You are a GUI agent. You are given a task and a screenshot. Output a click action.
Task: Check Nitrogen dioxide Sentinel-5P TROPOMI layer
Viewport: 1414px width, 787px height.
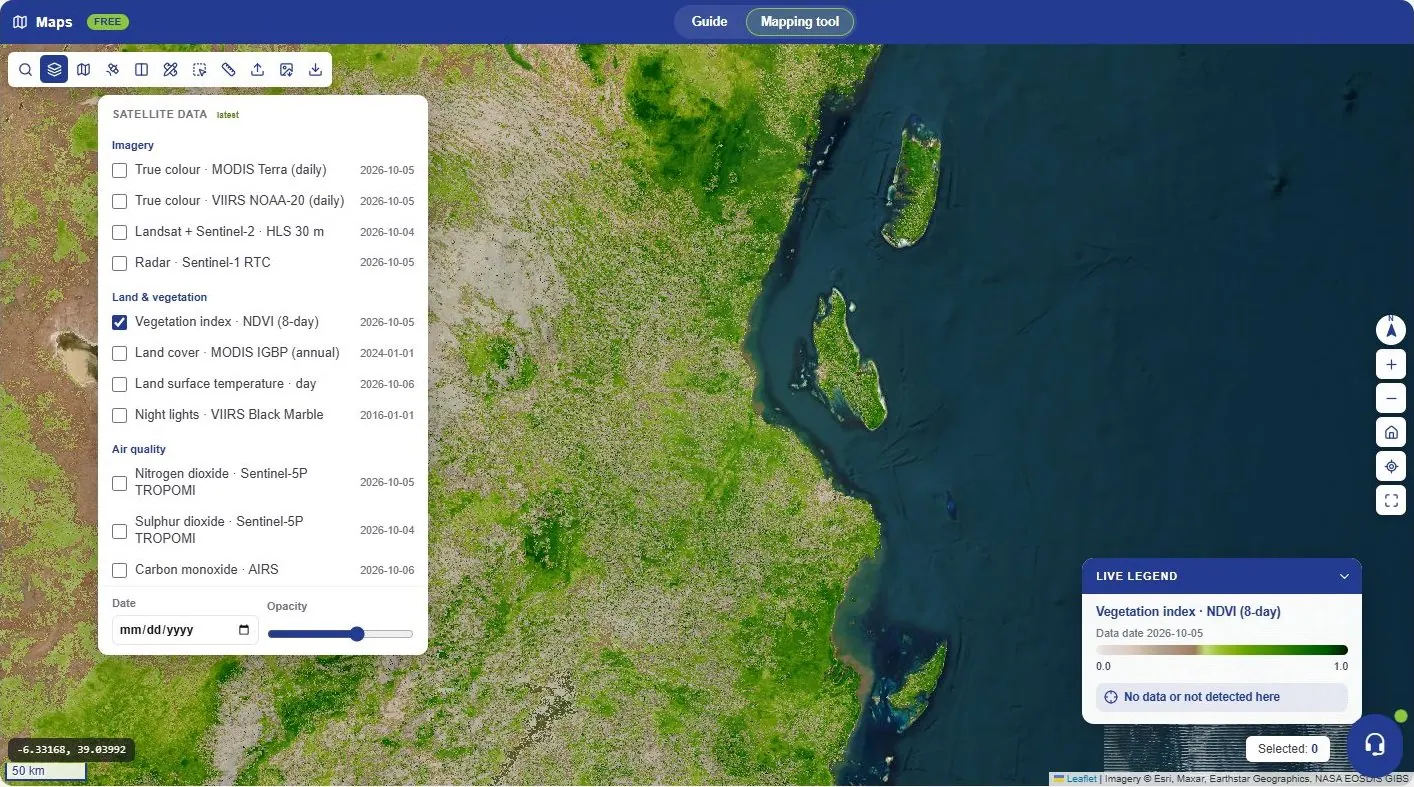pos(119,483)
